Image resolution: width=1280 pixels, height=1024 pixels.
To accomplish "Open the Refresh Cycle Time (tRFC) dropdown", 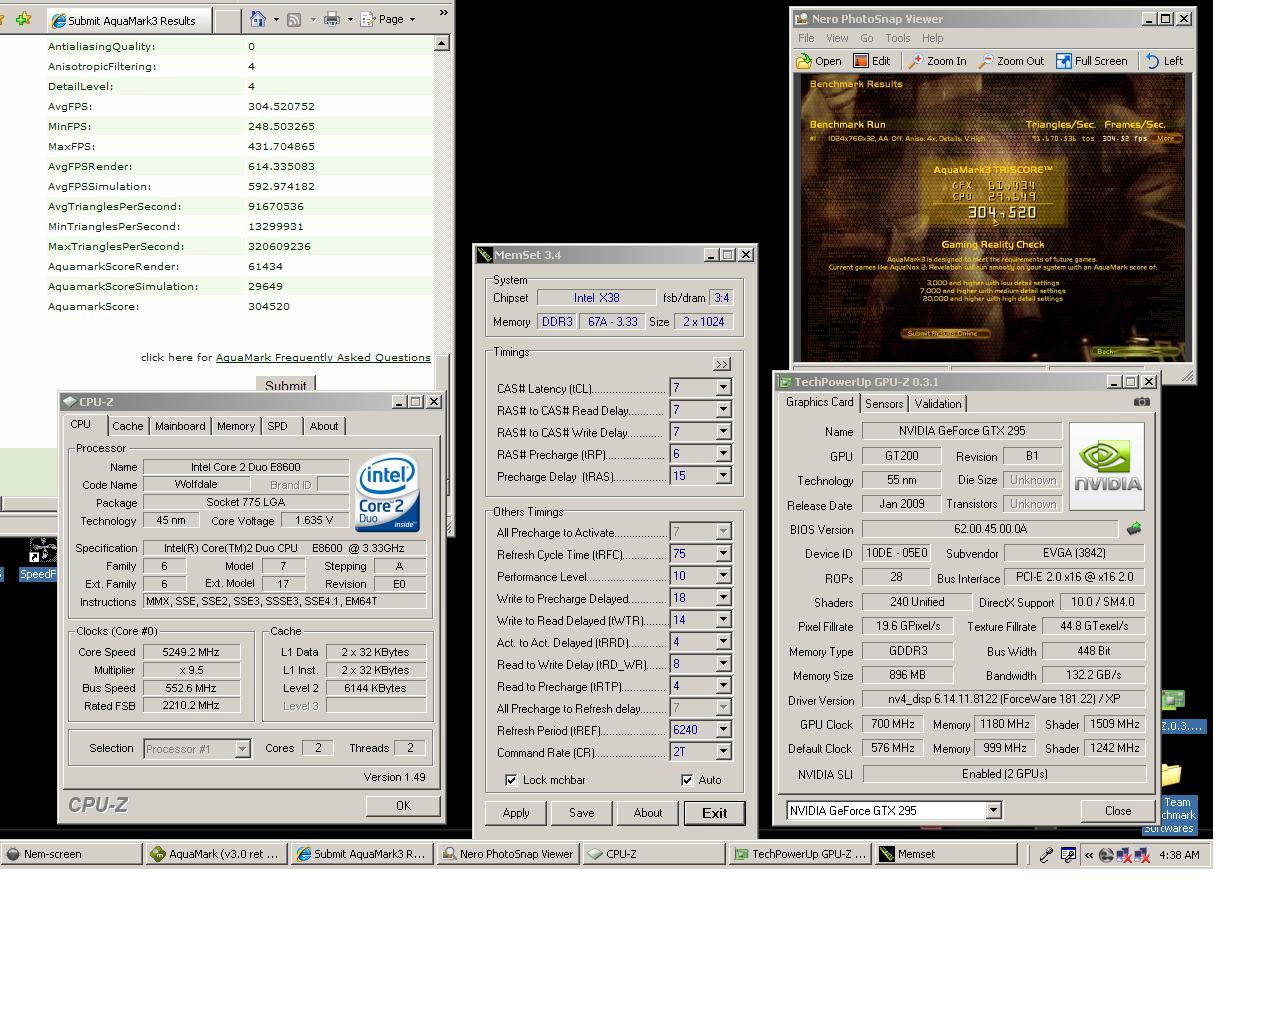I will pyautogui.click(x=723, y=554).
